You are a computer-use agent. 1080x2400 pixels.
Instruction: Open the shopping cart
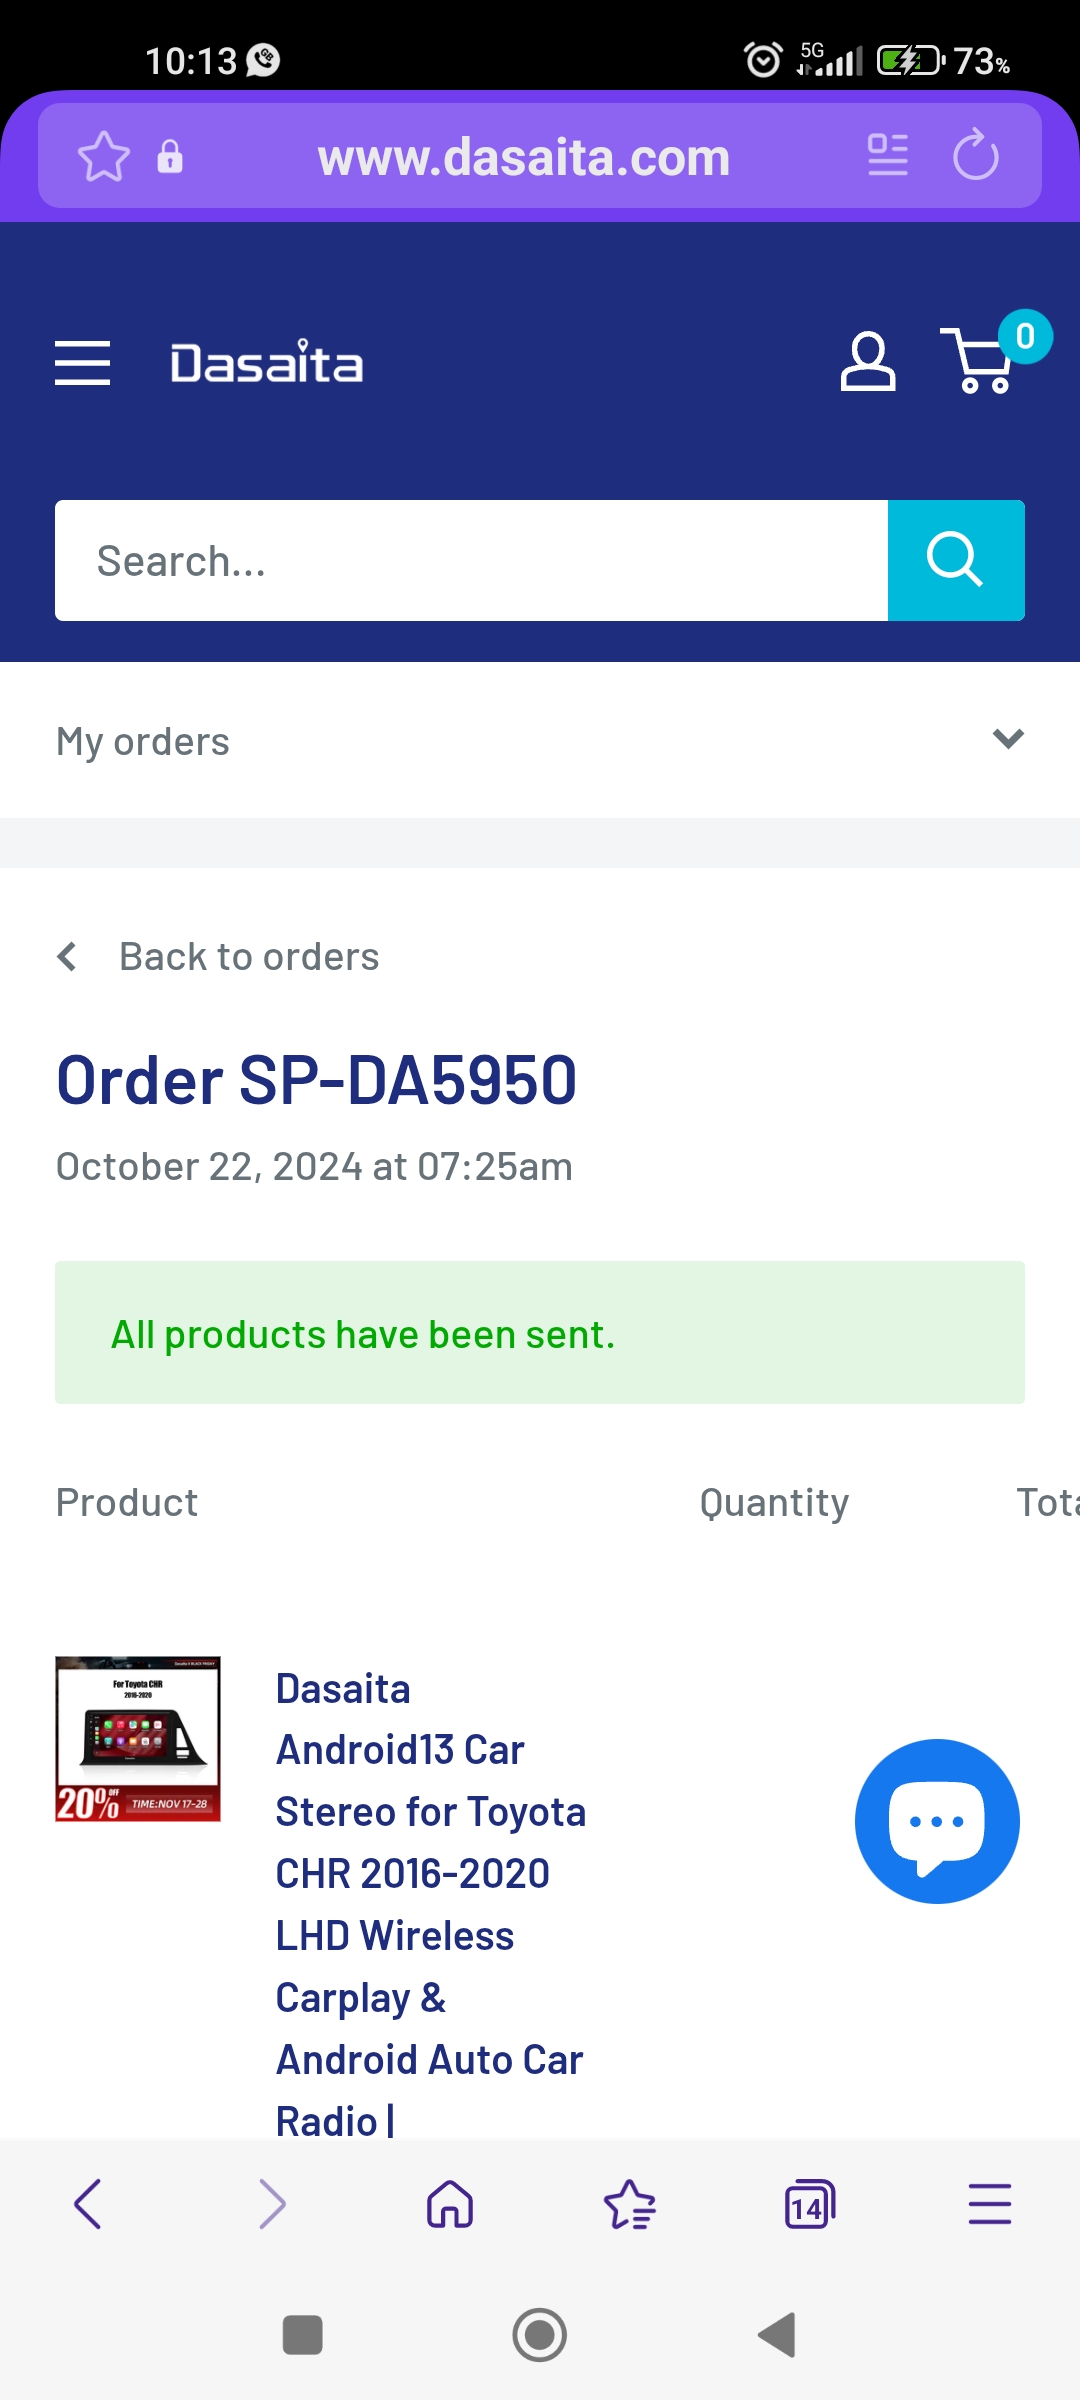tap(980, 362)
